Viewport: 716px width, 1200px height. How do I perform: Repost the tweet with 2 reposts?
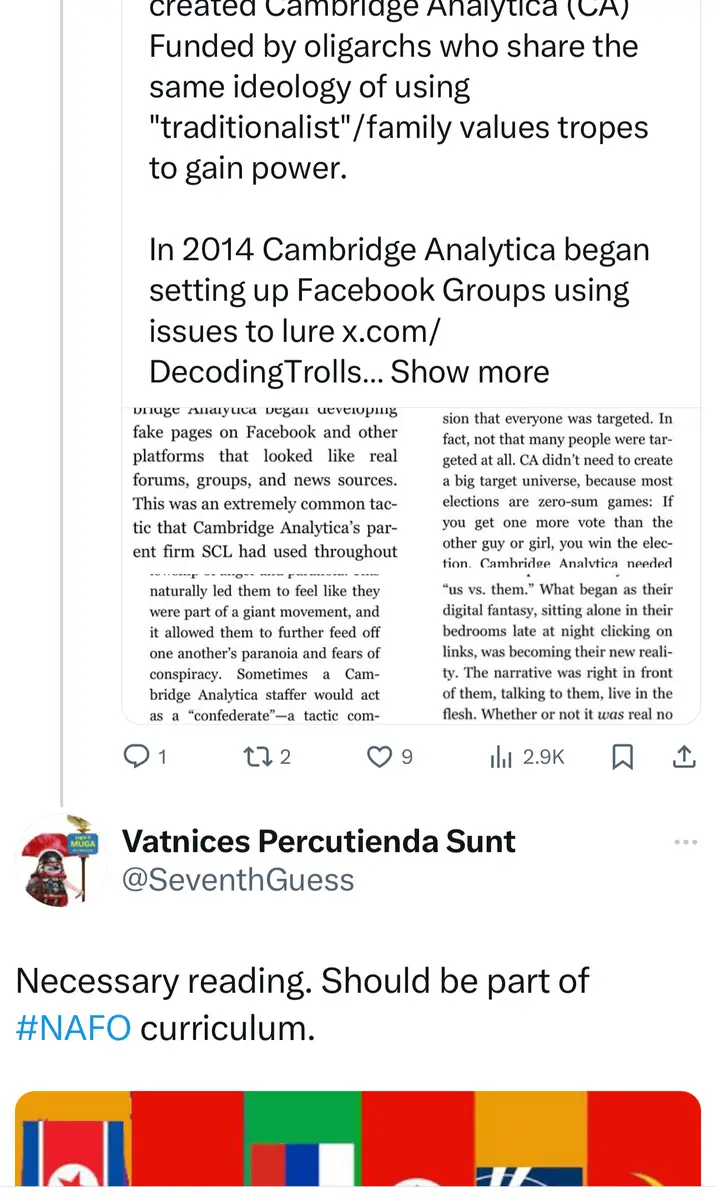coord(256,758)
